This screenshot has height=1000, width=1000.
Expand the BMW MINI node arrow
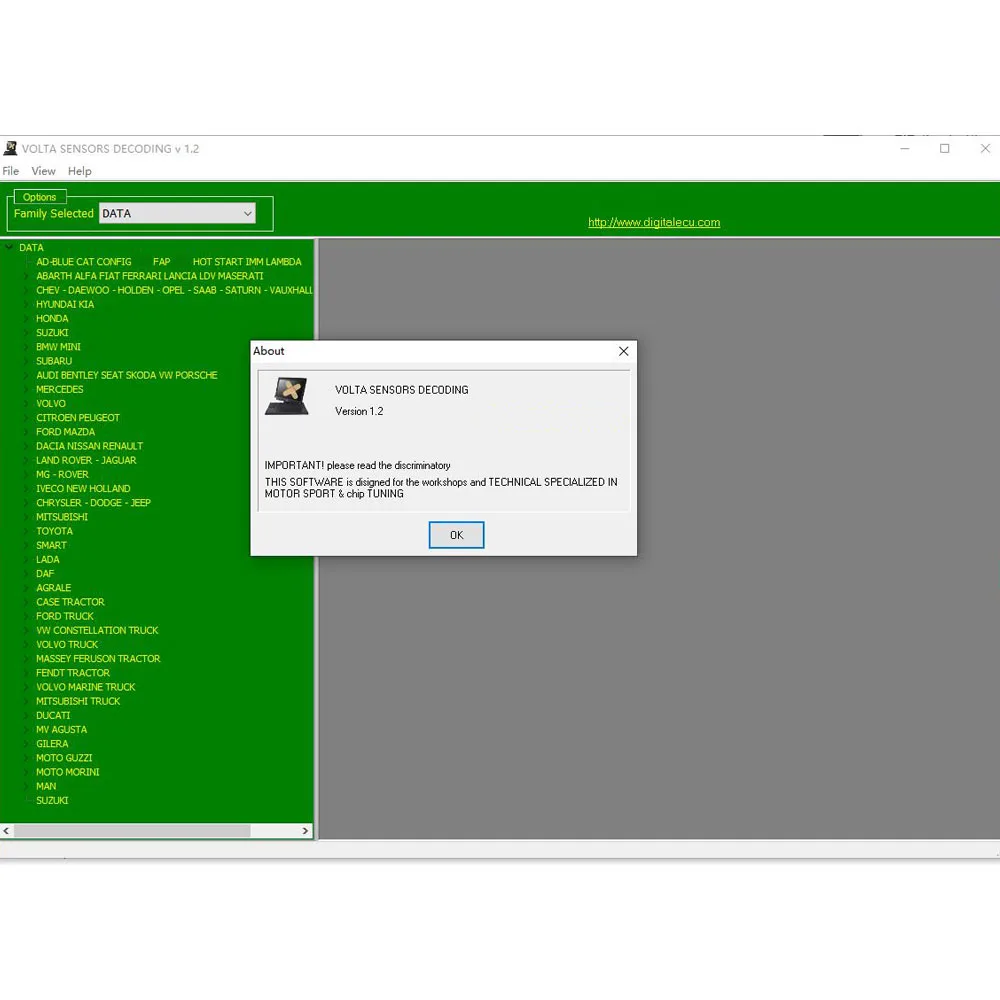[x=26, y=346]
